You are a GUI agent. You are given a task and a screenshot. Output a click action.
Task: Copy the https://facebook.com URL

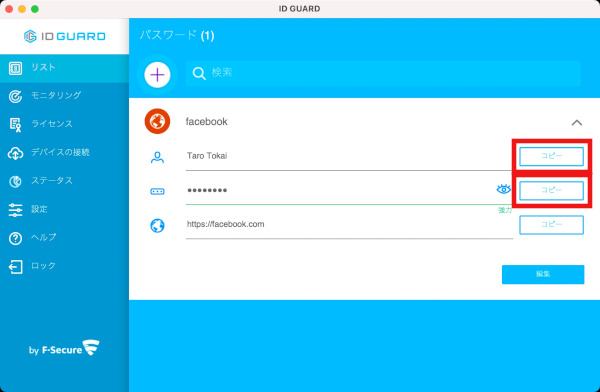pos(551,225)
